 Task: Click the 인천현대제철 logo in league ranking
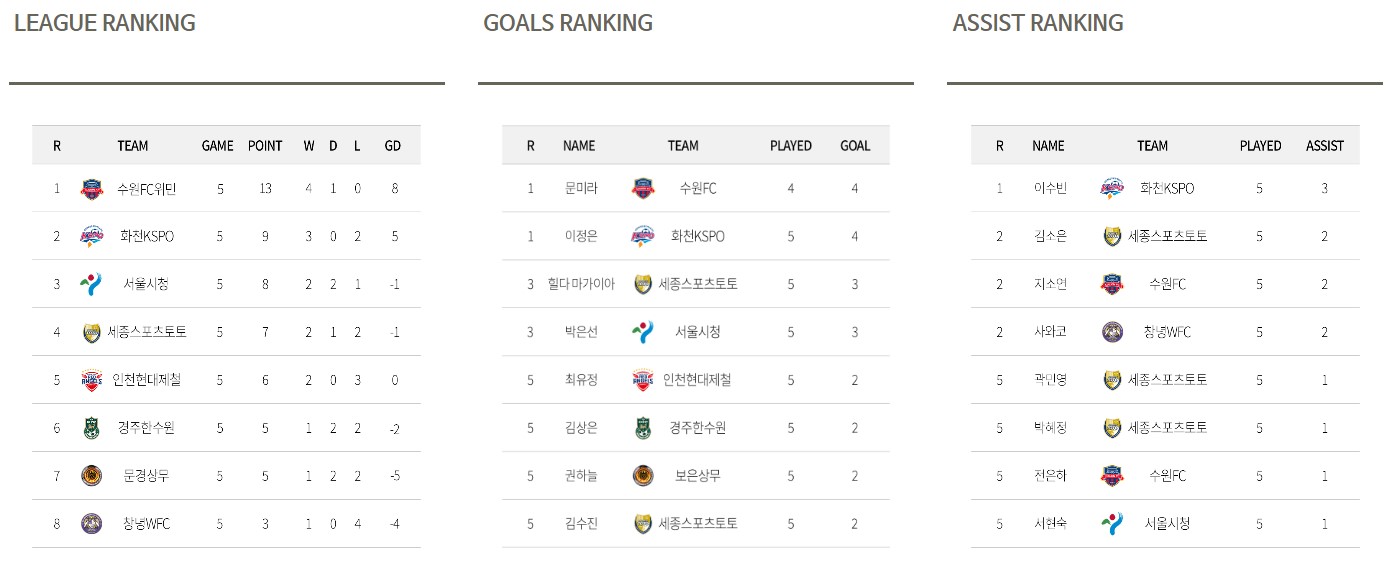click(x=92, y=380)
